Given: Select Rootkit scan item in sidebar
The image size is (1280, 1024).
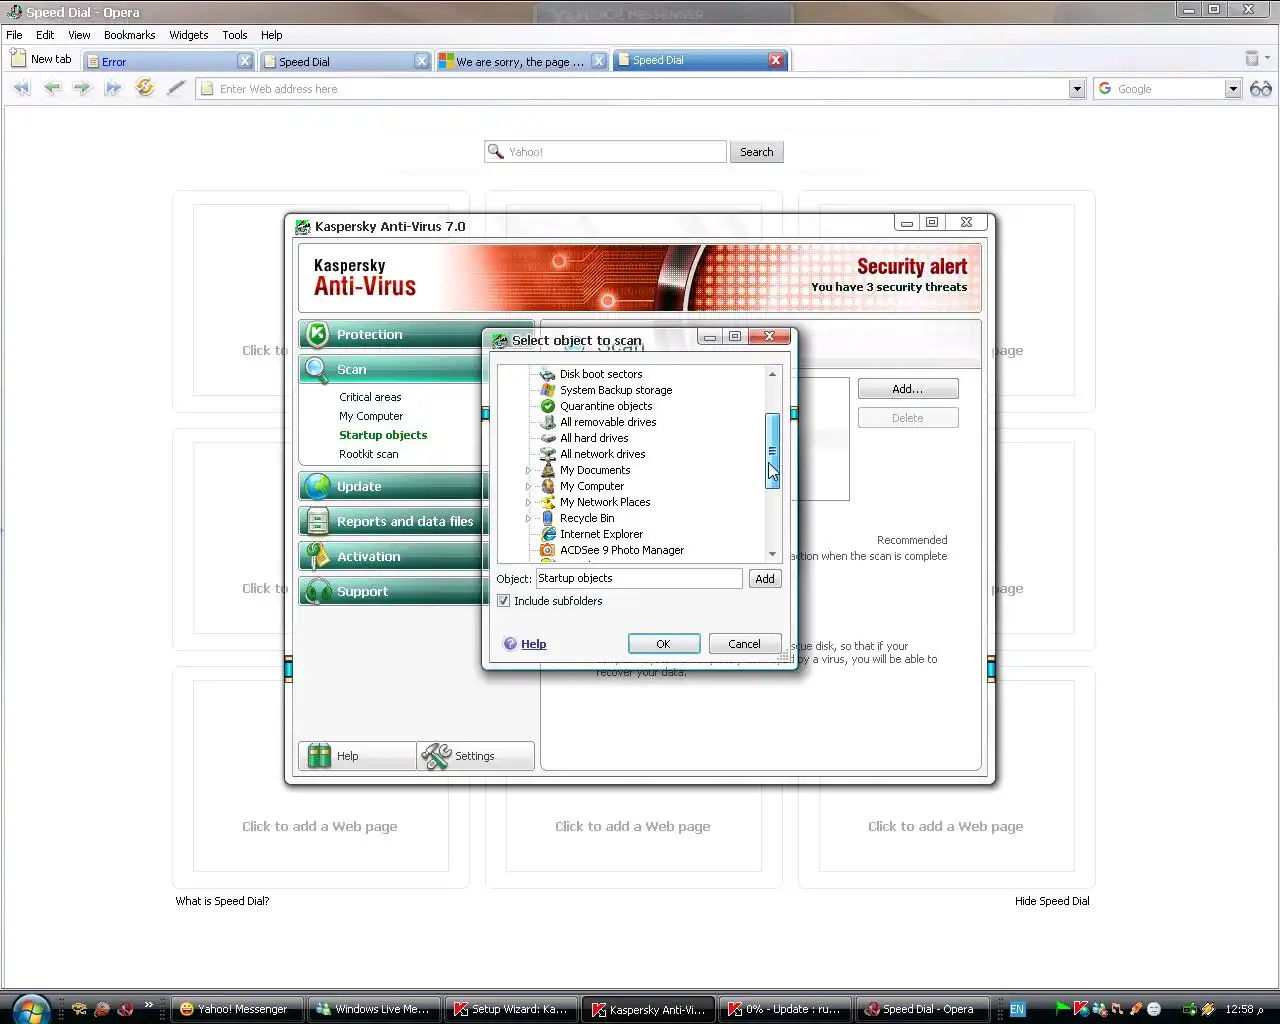Looking at the screenshot, I should click(x=369, y=454).
